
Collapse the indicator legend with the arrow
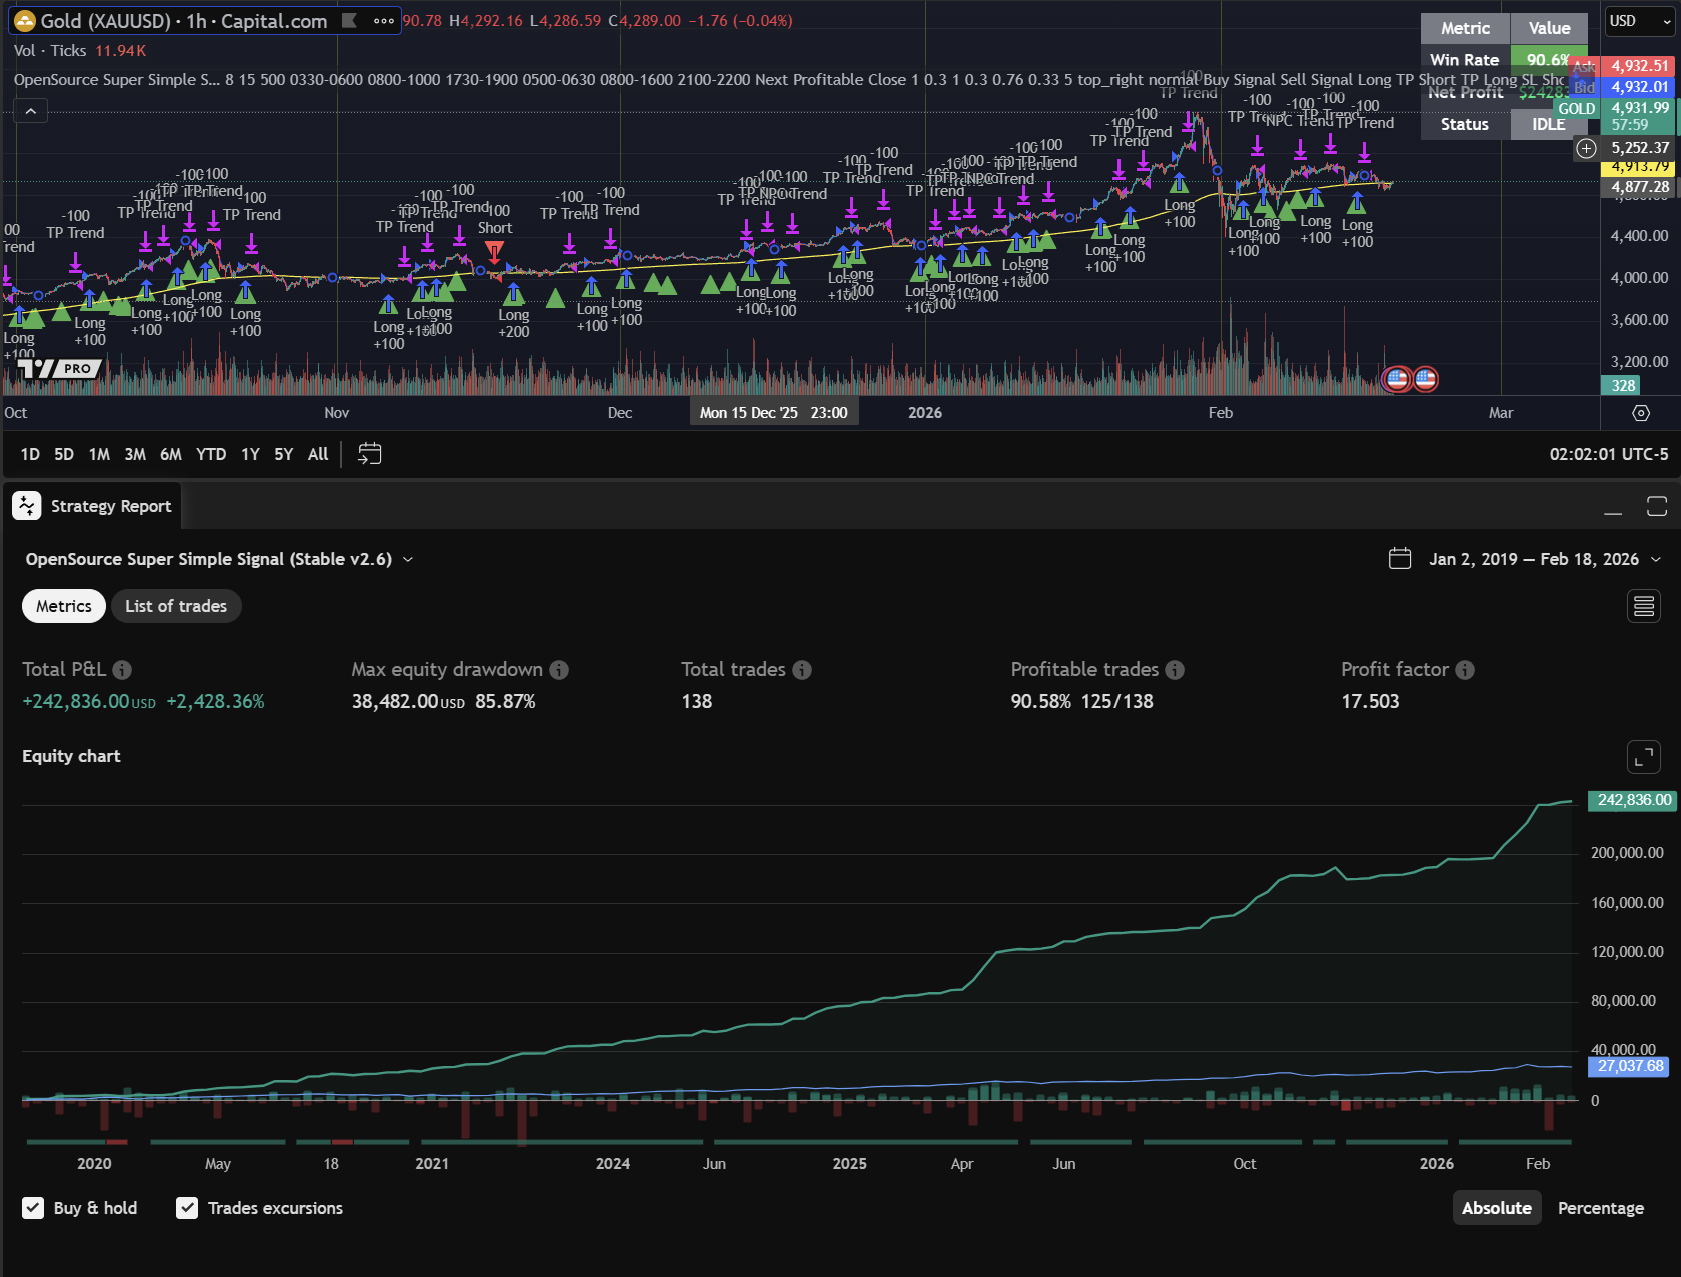coord(31,111)
